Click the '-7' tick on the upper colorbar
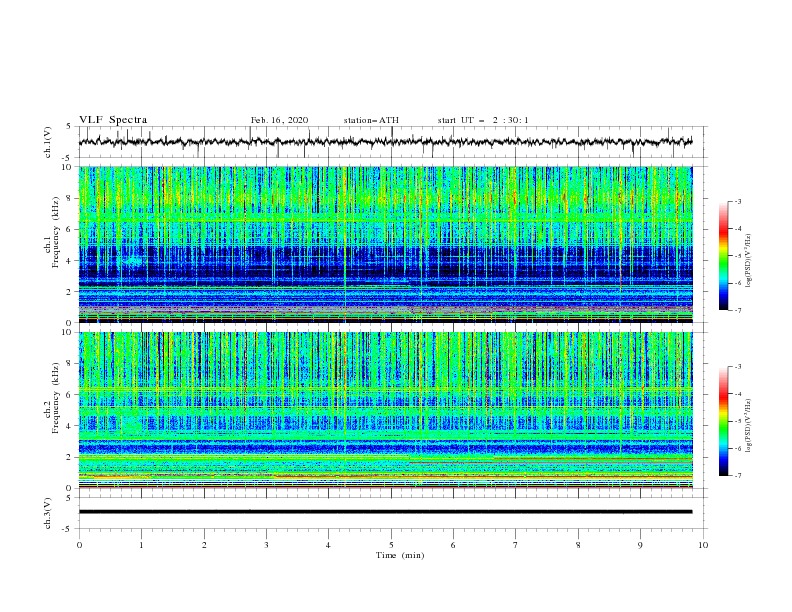Screen dimensions: 792x612 click(737, 310)
